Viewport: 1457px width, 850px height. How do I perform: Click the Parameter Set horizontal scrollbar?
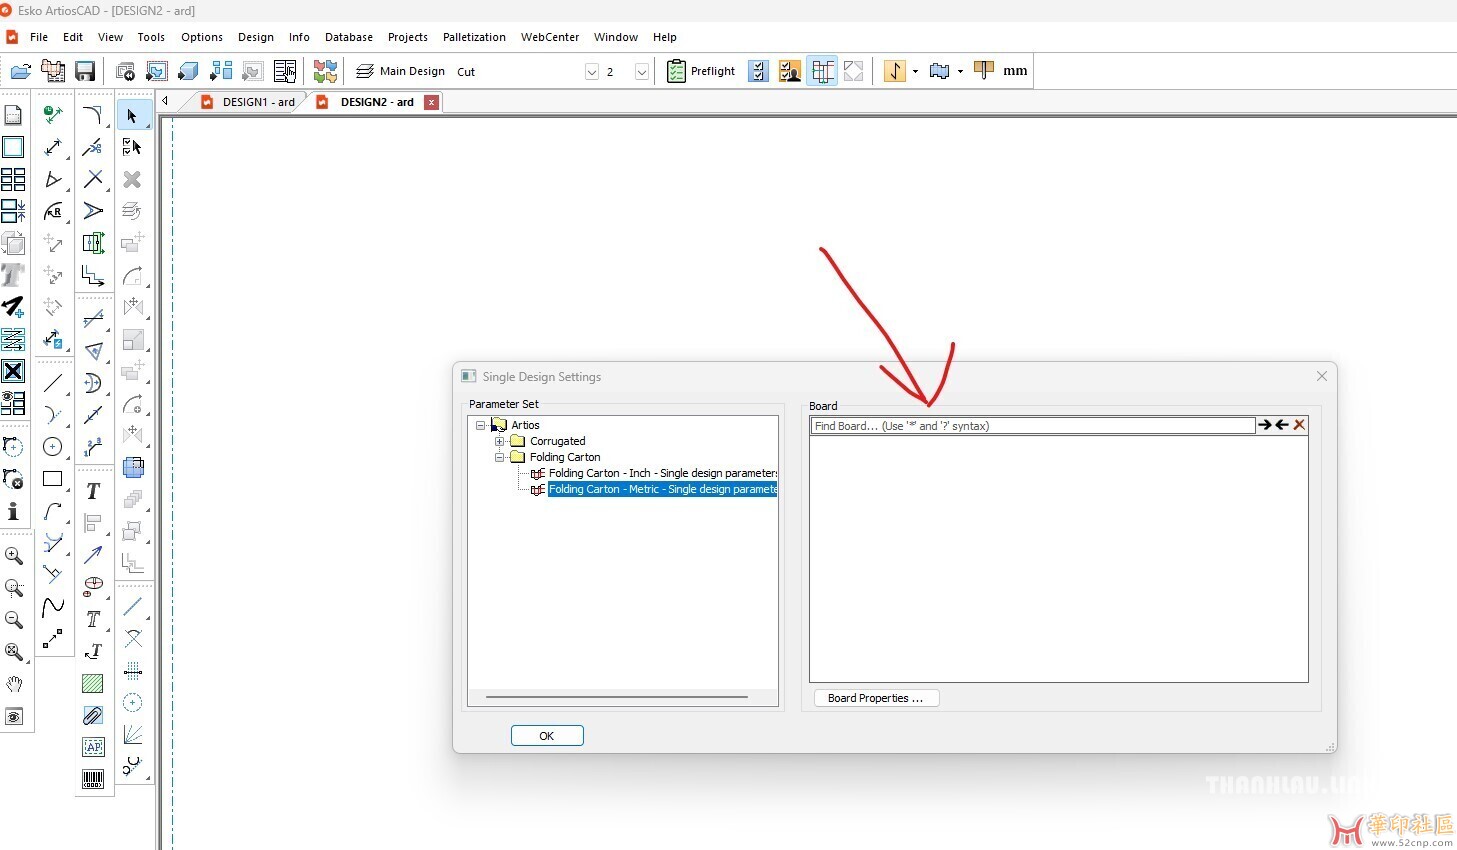(617, 696)
